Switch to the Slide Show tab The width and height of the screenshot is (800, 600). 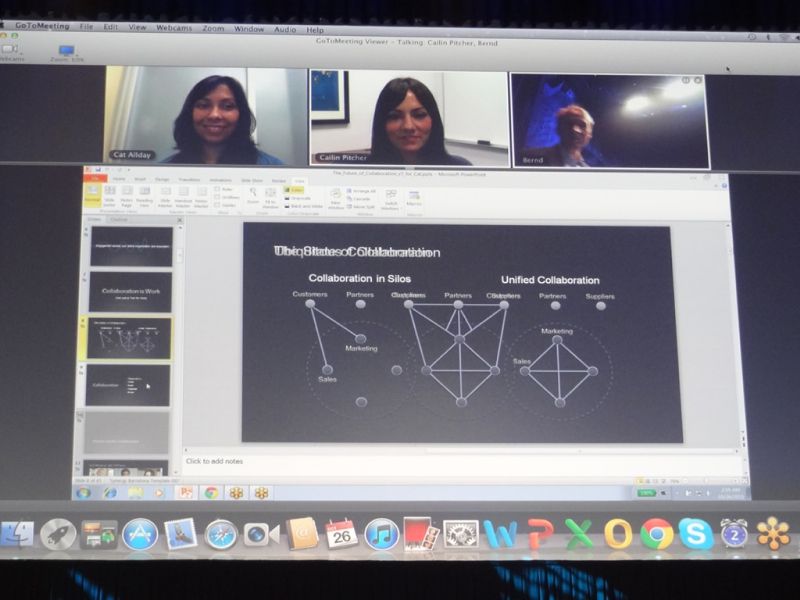tap(252, 181)
